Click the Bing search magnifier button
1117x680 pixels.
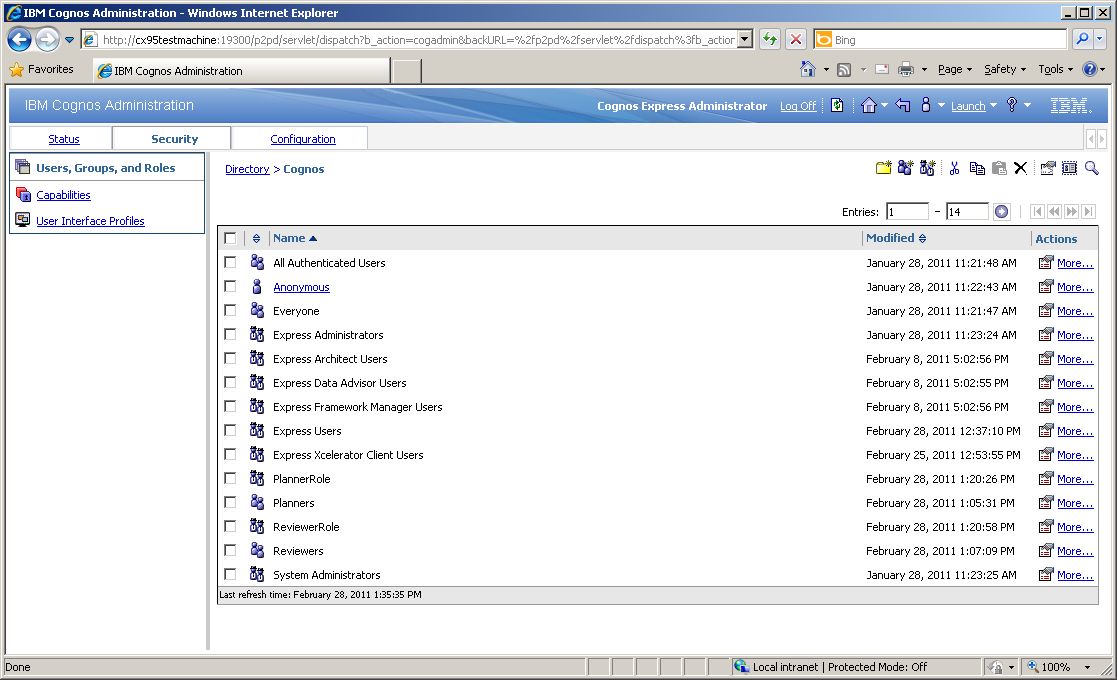pos(1082,39)
